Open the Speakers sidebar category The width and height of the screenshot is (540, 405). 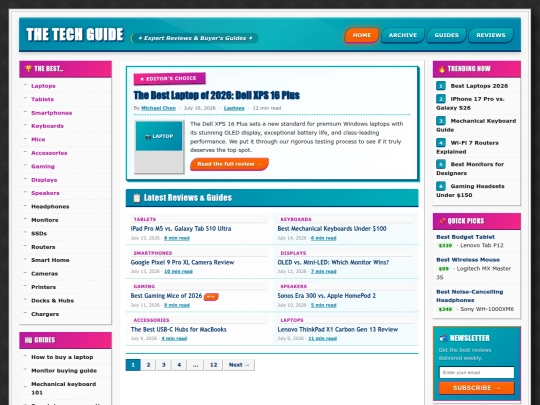45,193
